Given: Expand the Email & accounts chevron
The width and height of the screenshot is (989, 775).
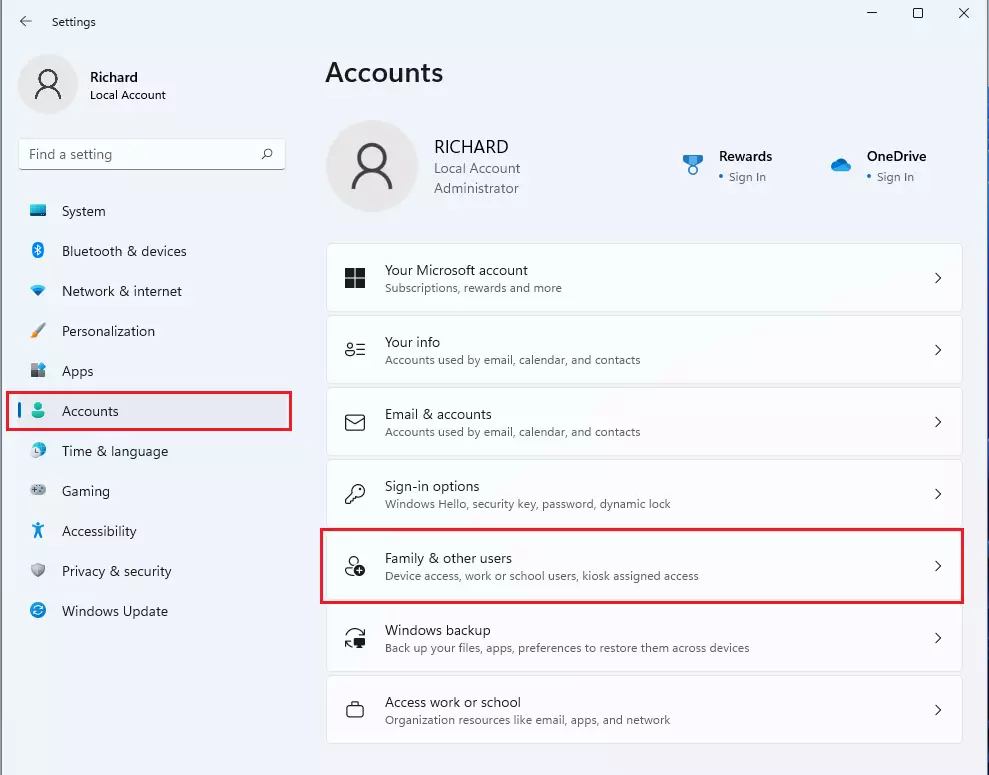Looking at the screenshot, I should (x=938, y=422).
